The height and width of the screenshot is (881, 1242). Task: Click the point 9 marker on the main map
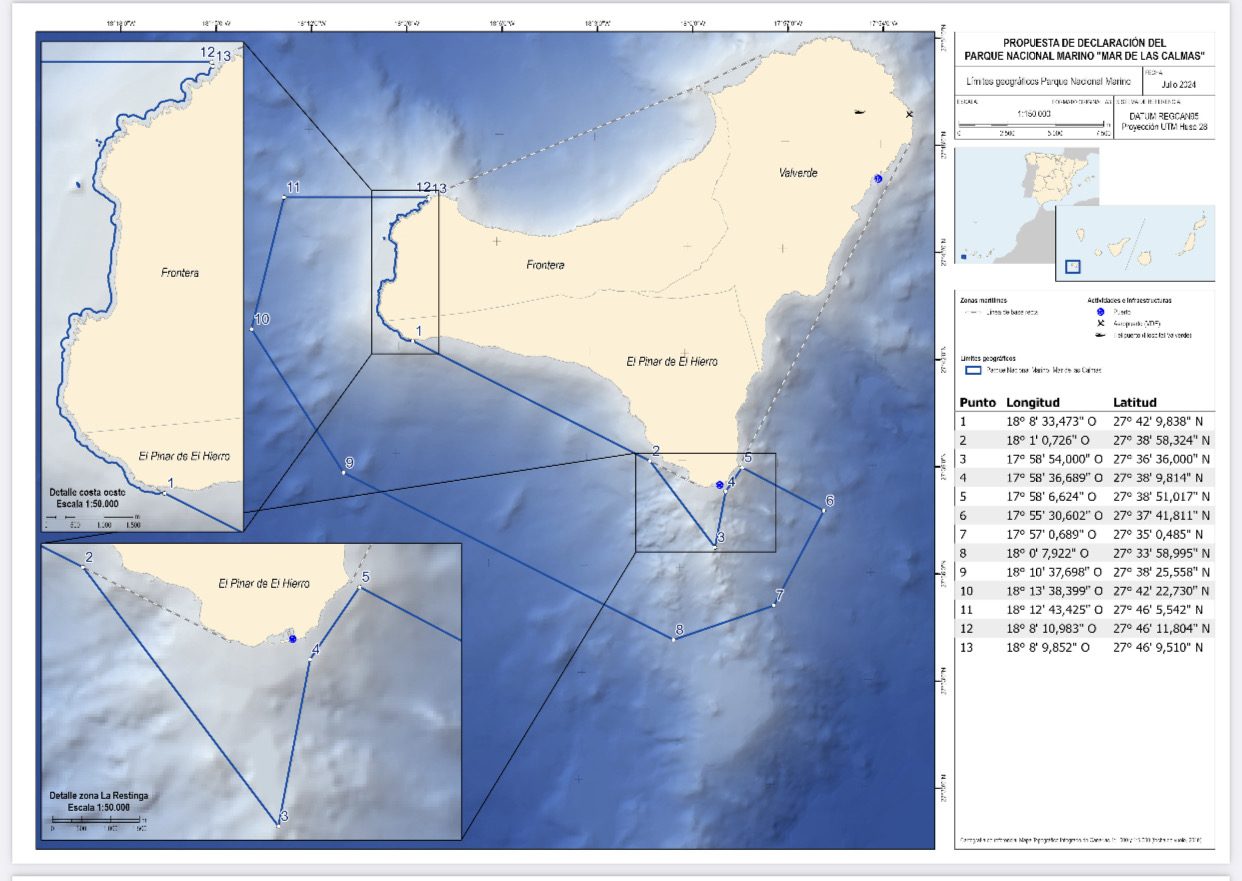point(343,472)
